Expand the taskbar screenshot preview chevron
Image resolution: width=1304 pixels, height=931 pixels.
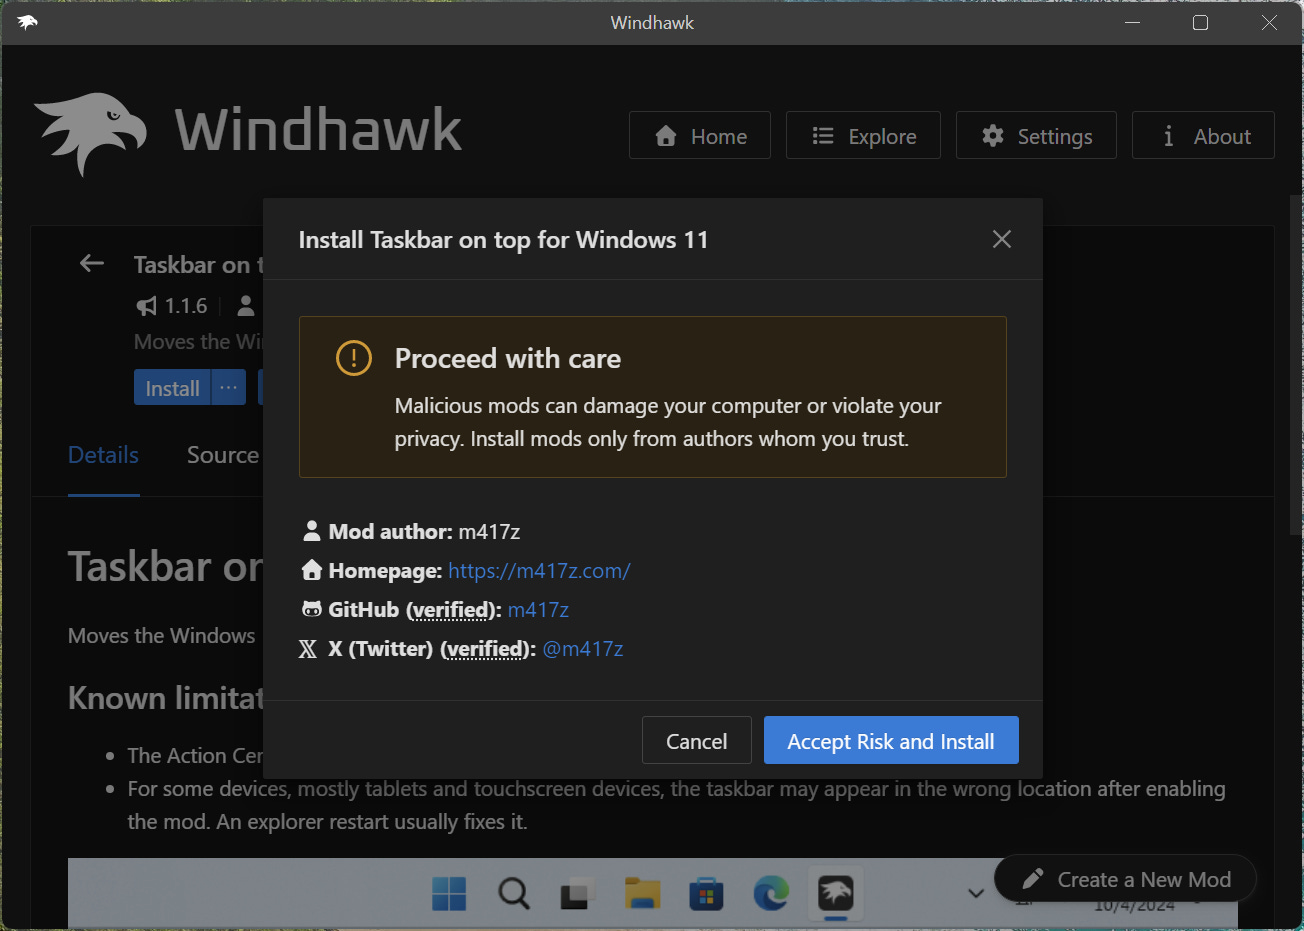click(x=975, y=891)
